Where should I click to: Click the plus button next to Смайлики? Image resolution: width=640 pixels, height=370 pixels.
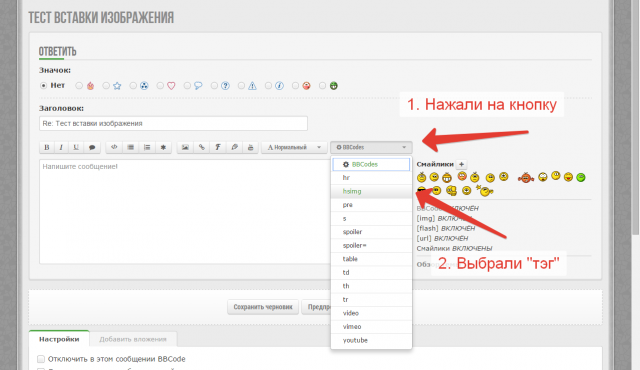pos(461,164)
